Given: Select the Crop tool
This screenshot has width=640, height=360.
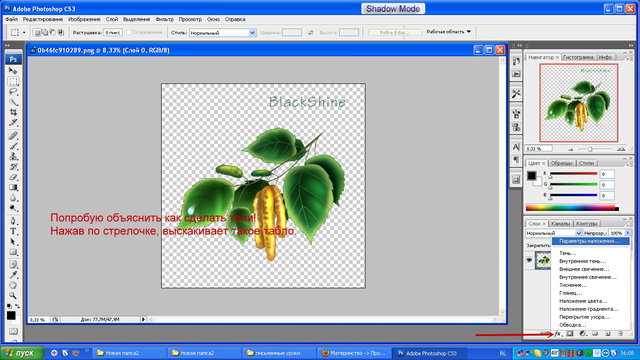Looking at the screenshot, I should coord(13,112).
